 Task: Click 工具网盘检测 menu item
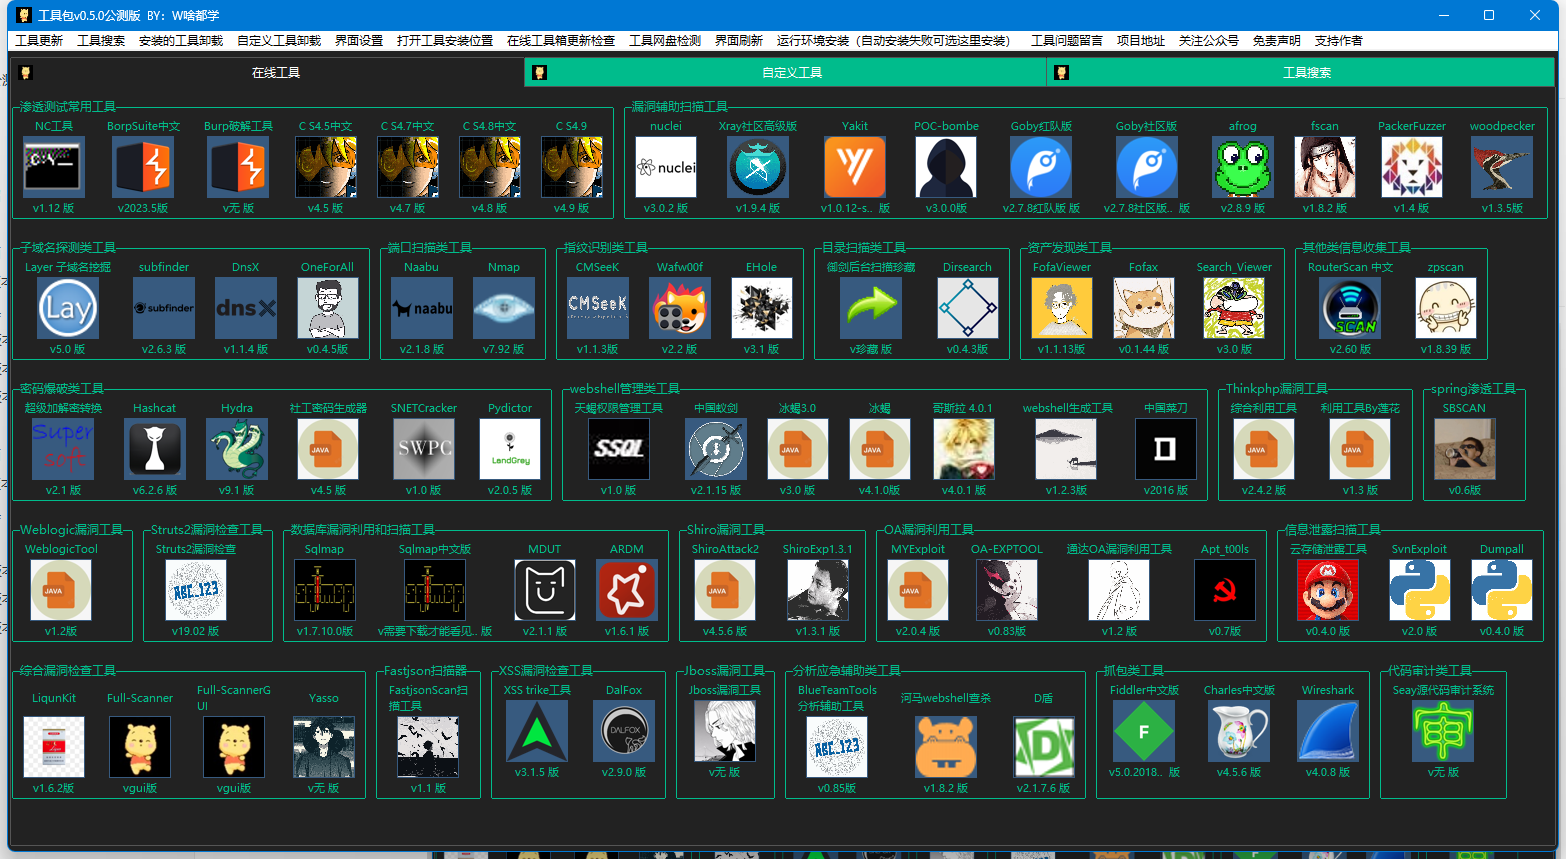[665, 41]
